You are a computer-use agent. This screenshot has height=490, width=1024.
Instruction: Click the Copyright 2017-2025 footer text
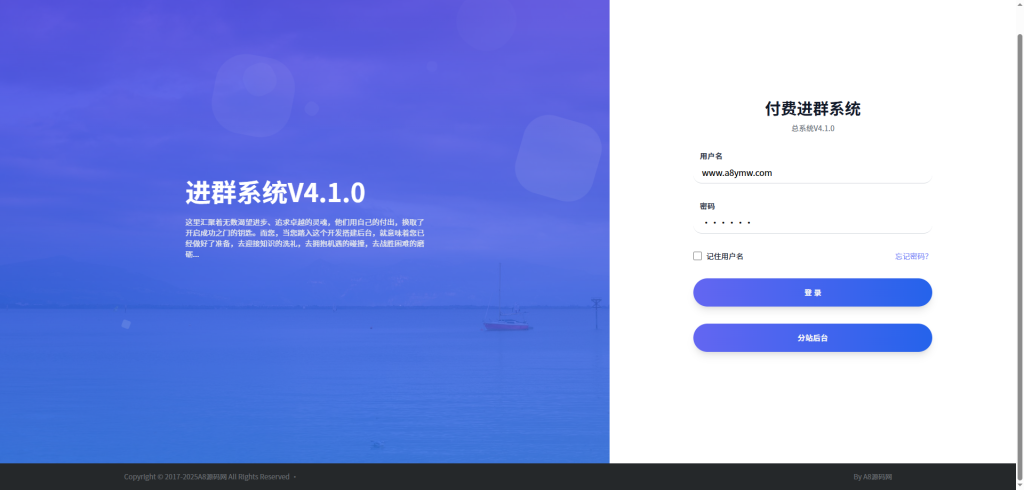[x=210, y=477]
